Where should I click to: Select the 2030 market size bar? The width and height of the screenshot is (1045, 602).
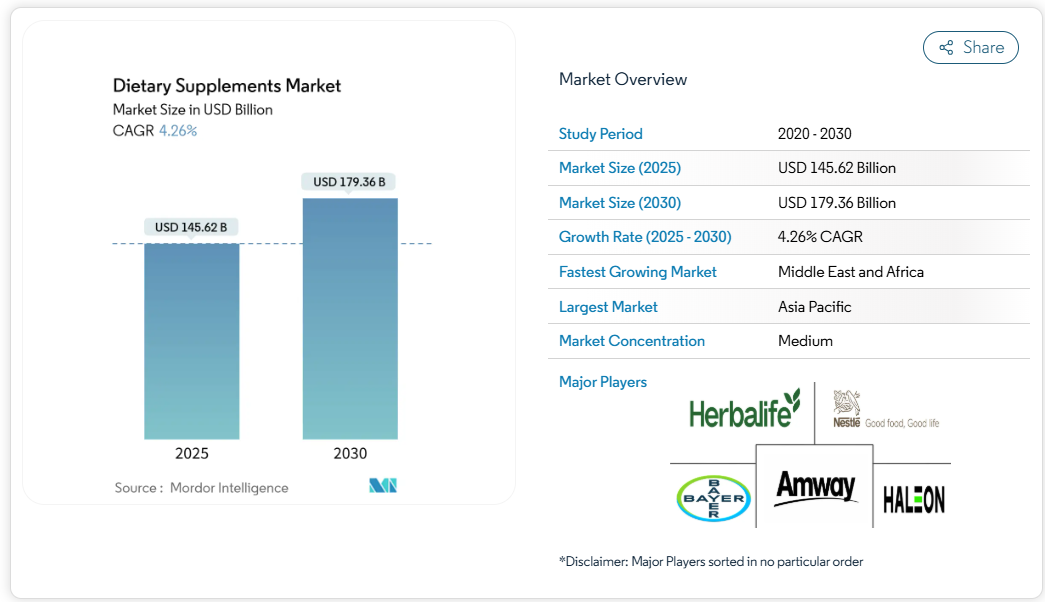coord(350,318)
